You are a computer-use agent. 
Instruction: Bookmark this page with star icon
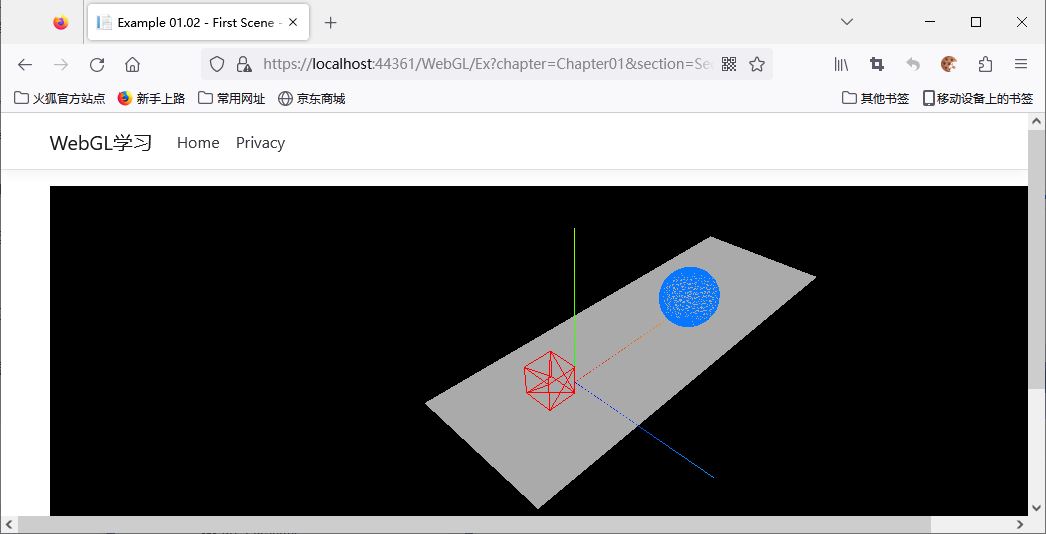(x=756, y=64)
